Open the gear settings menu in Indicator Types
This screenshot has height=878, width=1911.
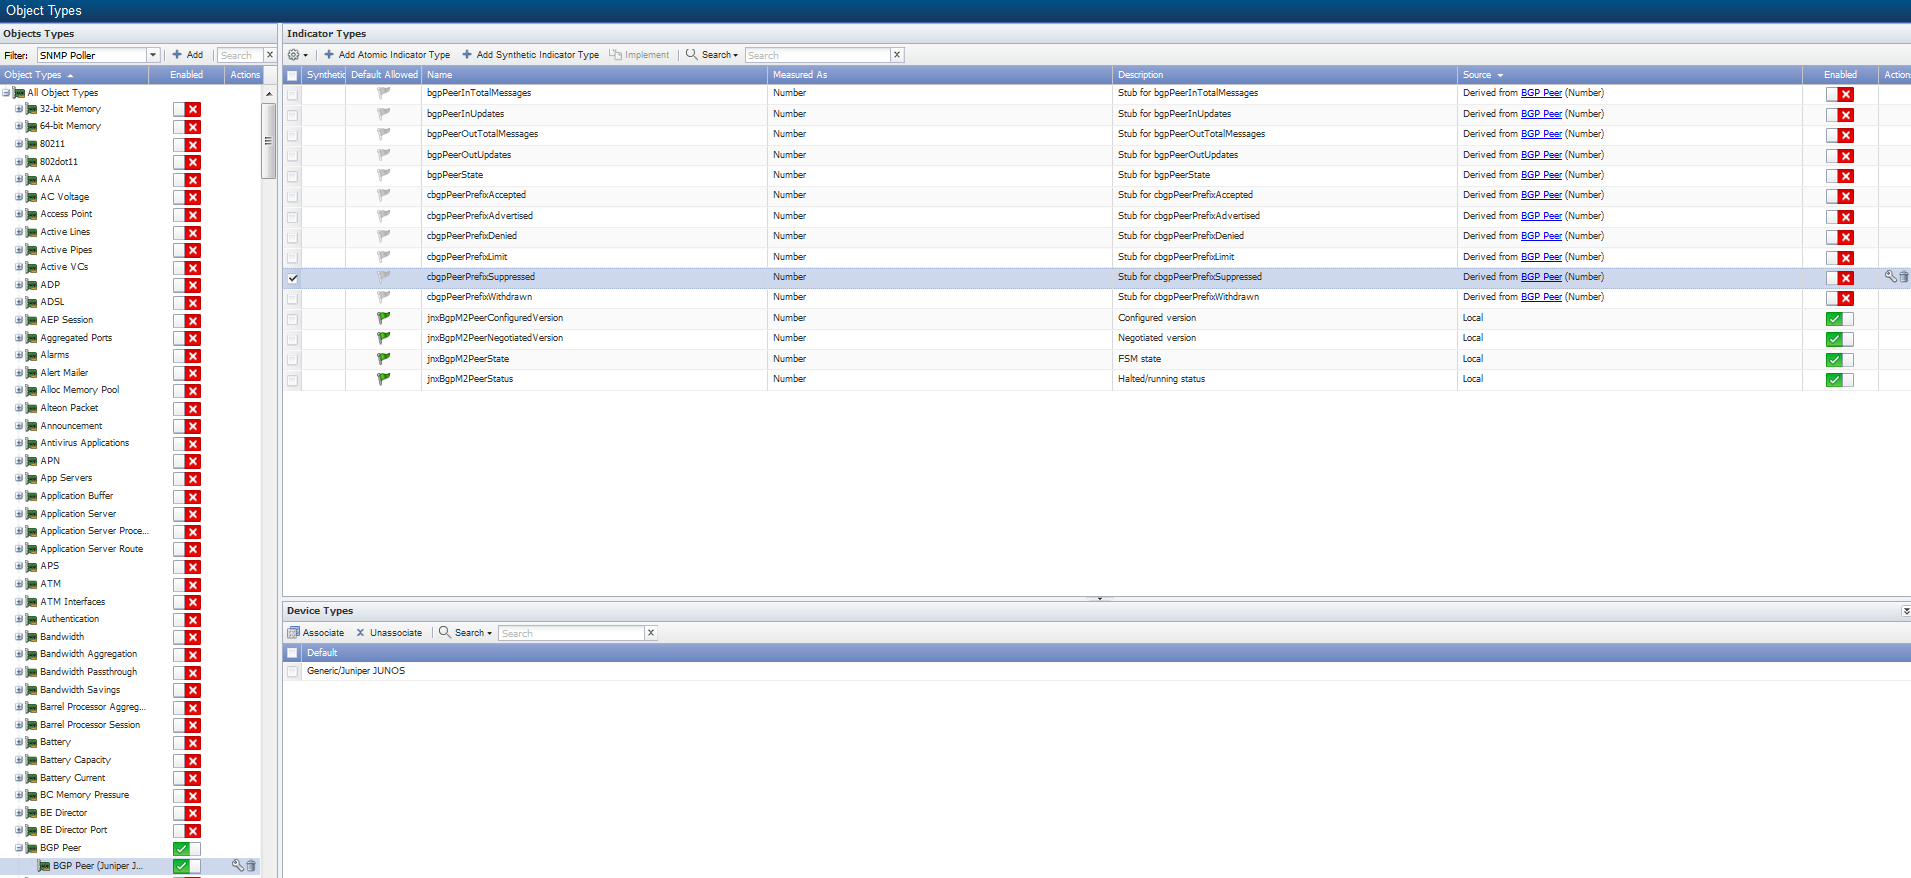(x=297, y=55)
